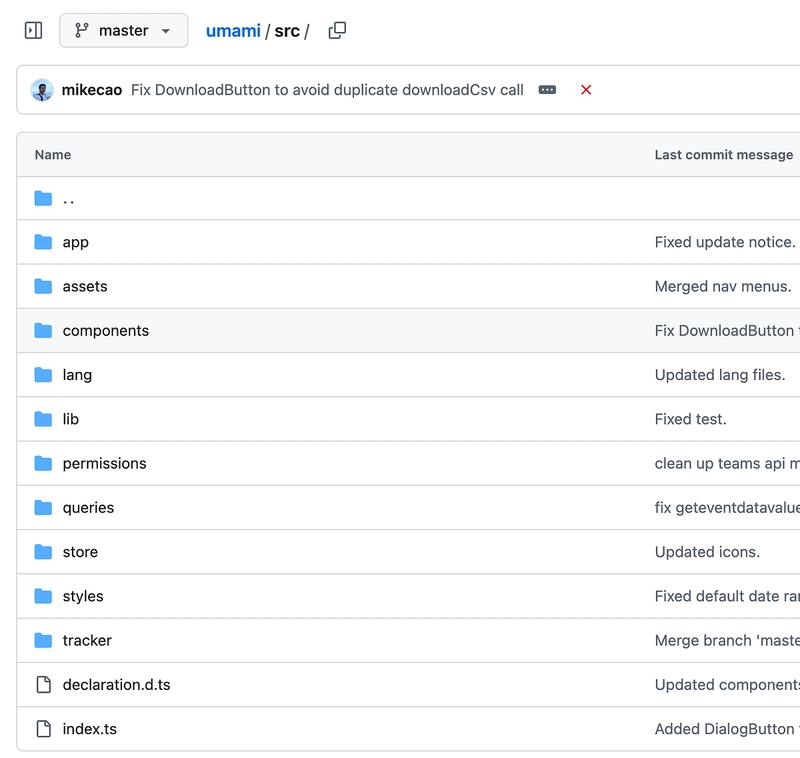Open the components folder
Screen dimensions: 800x758
click(105, 331)
